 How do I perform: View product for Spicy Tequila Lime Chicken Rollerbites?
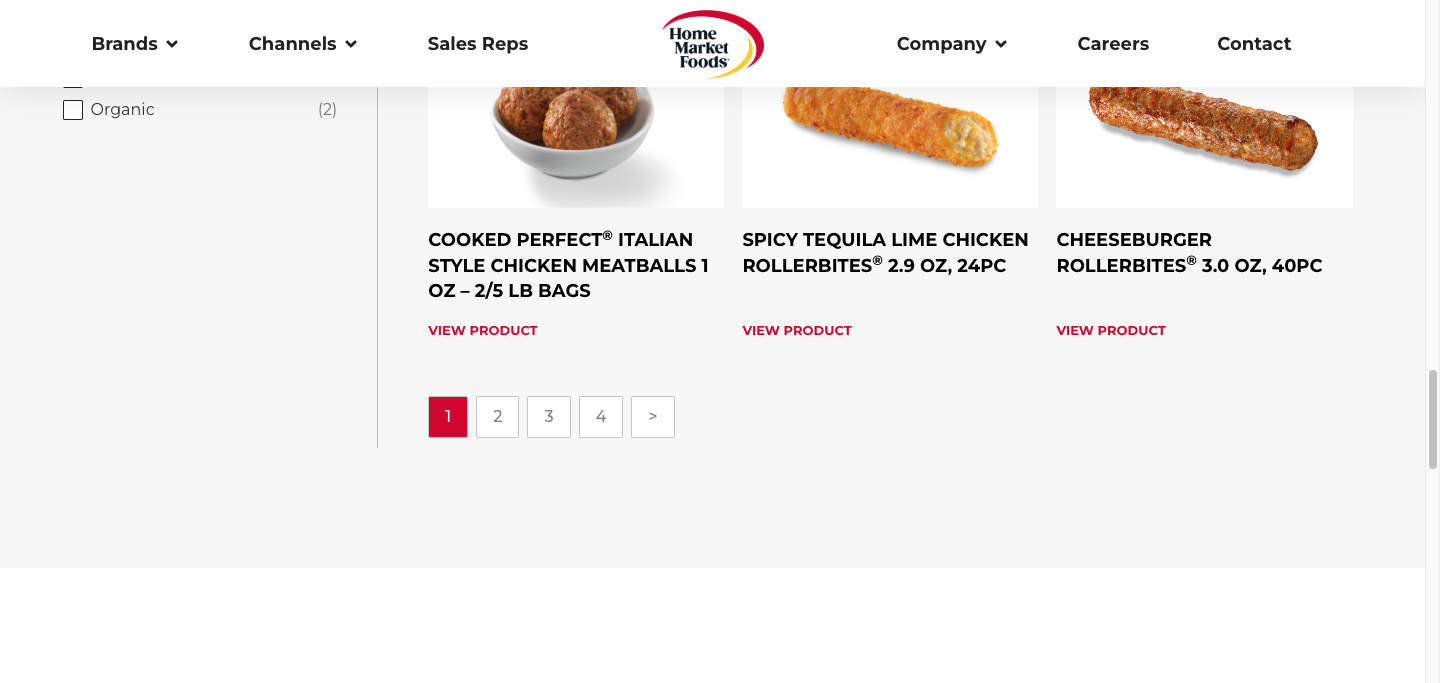[x=797, y=331]
